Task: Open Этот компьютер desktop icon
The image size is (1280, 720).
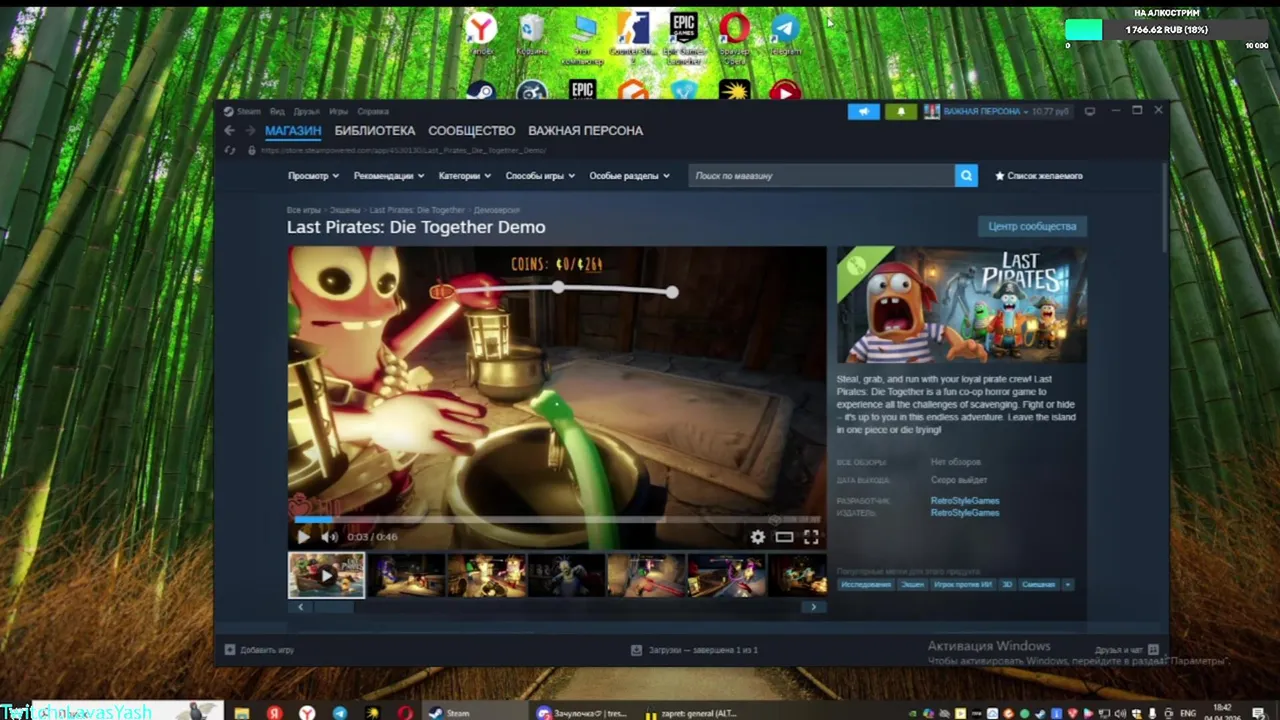Action: coord(583,38)
